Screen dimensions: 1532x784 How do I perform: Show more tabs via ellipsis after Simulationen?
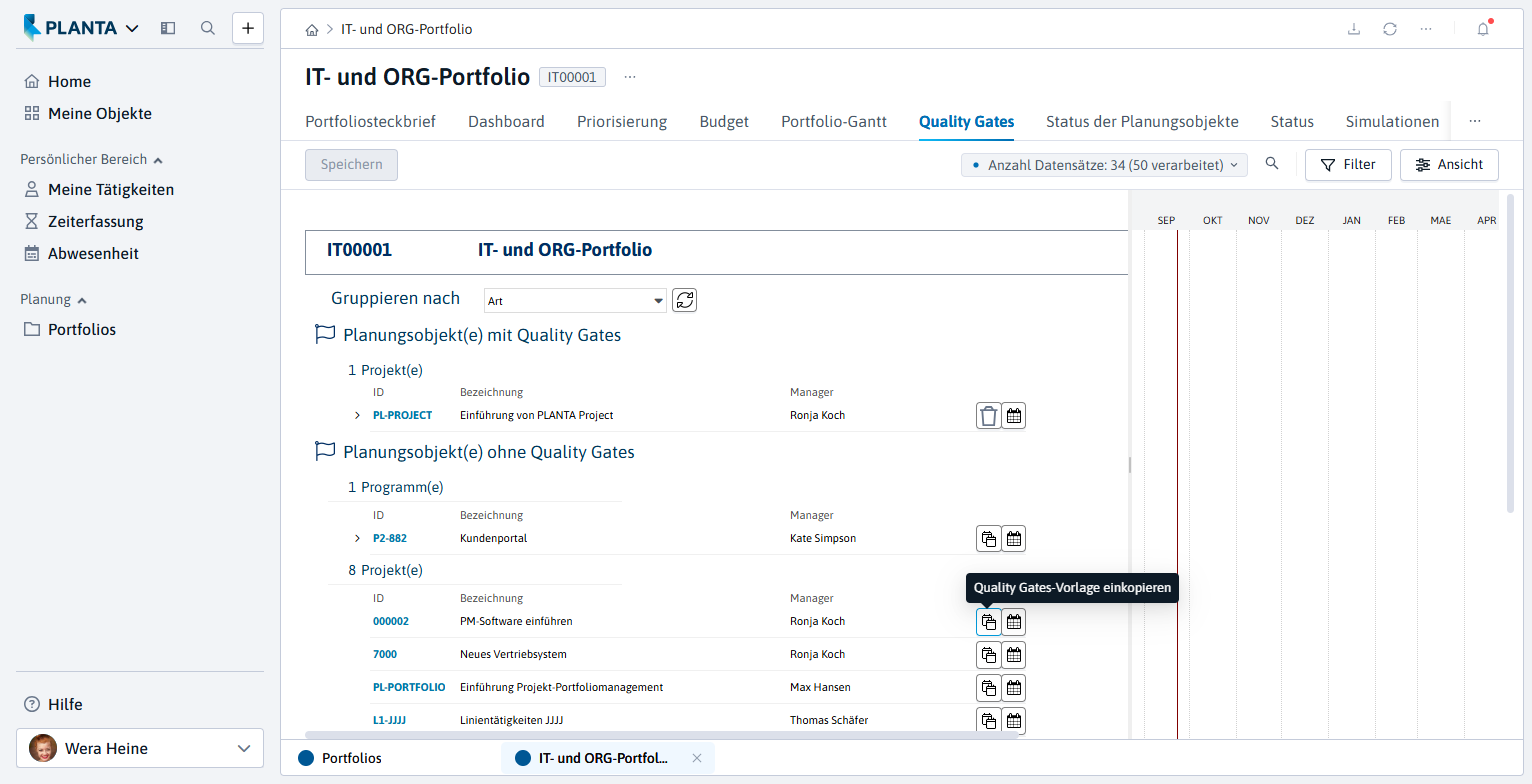[x=1475, y=121]
